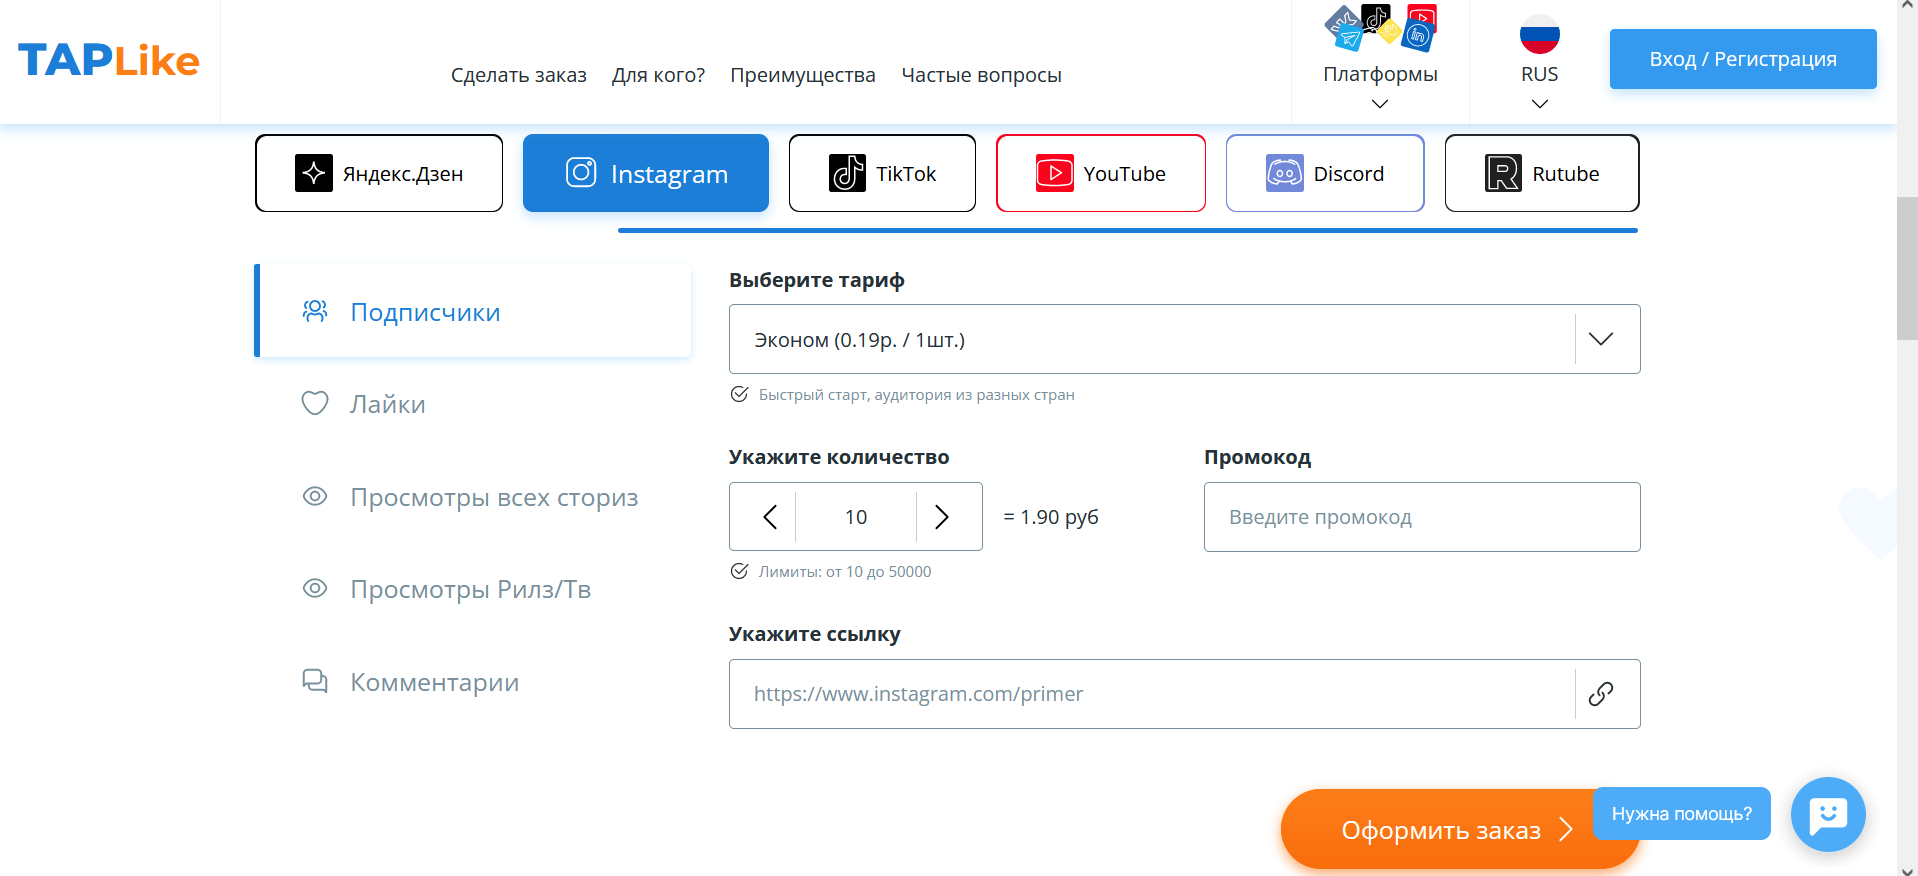
Task: Decrease quantity with the left arrow
Action: [769, 517]
